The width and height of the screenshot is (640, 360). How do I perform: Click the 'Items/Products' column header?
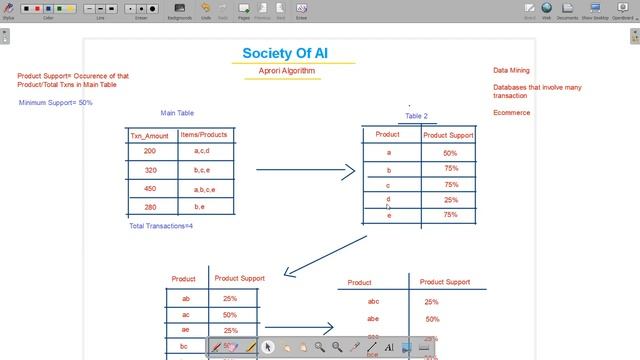(x=204, y=135)
